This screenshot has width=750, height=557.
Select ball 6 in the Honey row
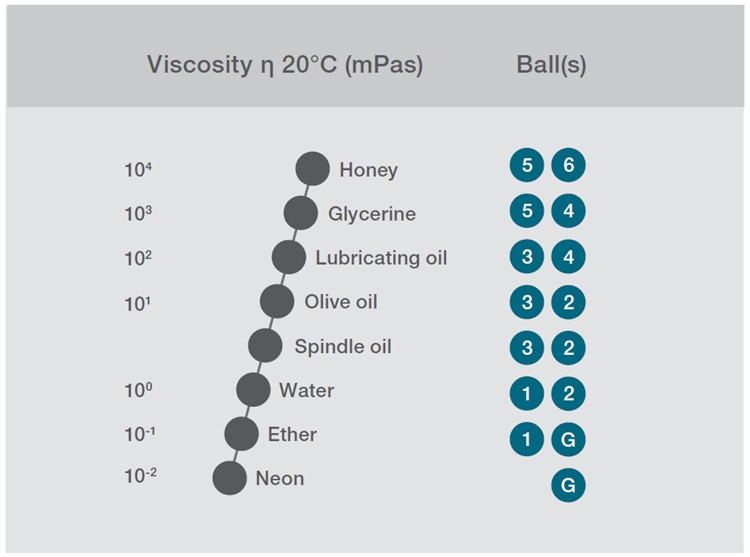click(568, 165)
